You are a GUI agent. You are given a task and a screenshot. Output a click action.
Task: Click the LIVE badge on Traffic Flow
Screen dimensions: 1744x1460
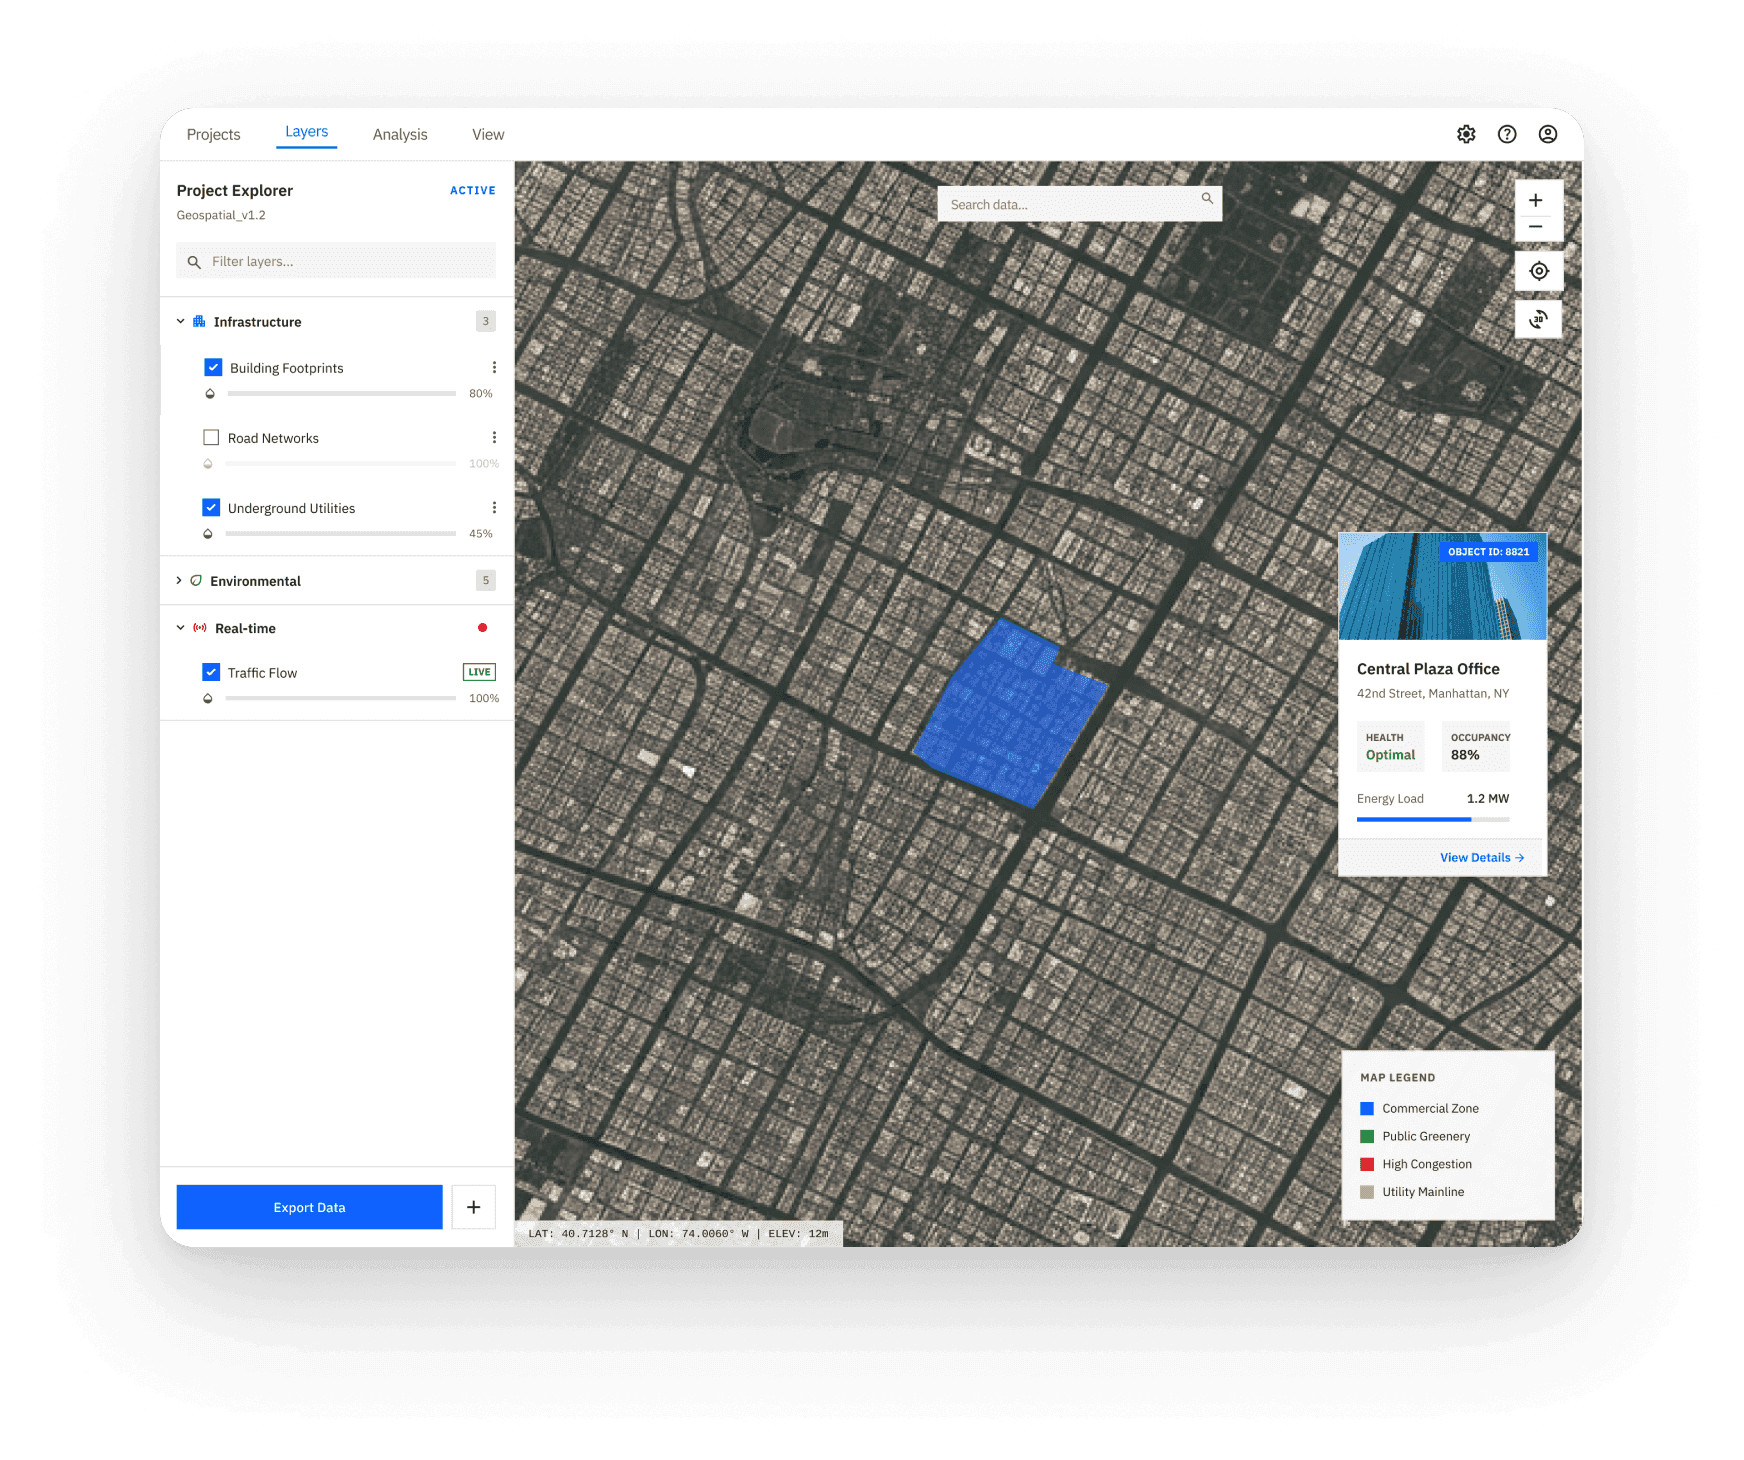(479, 672)
